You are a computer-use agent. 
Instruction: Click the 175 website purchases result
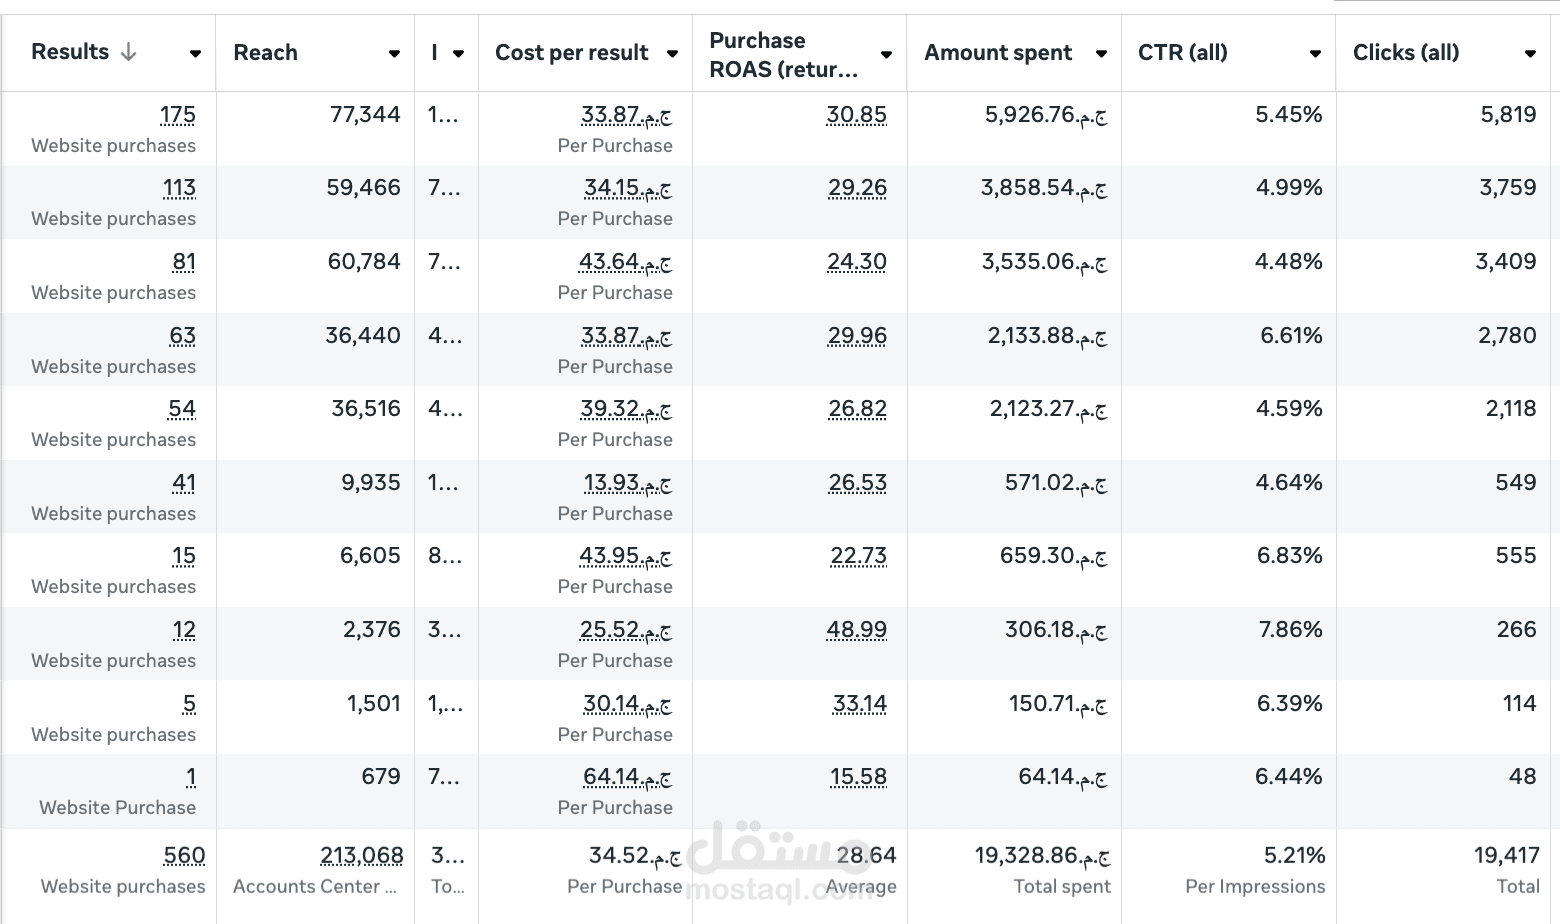pyautogui.click(x=178, y=115)
